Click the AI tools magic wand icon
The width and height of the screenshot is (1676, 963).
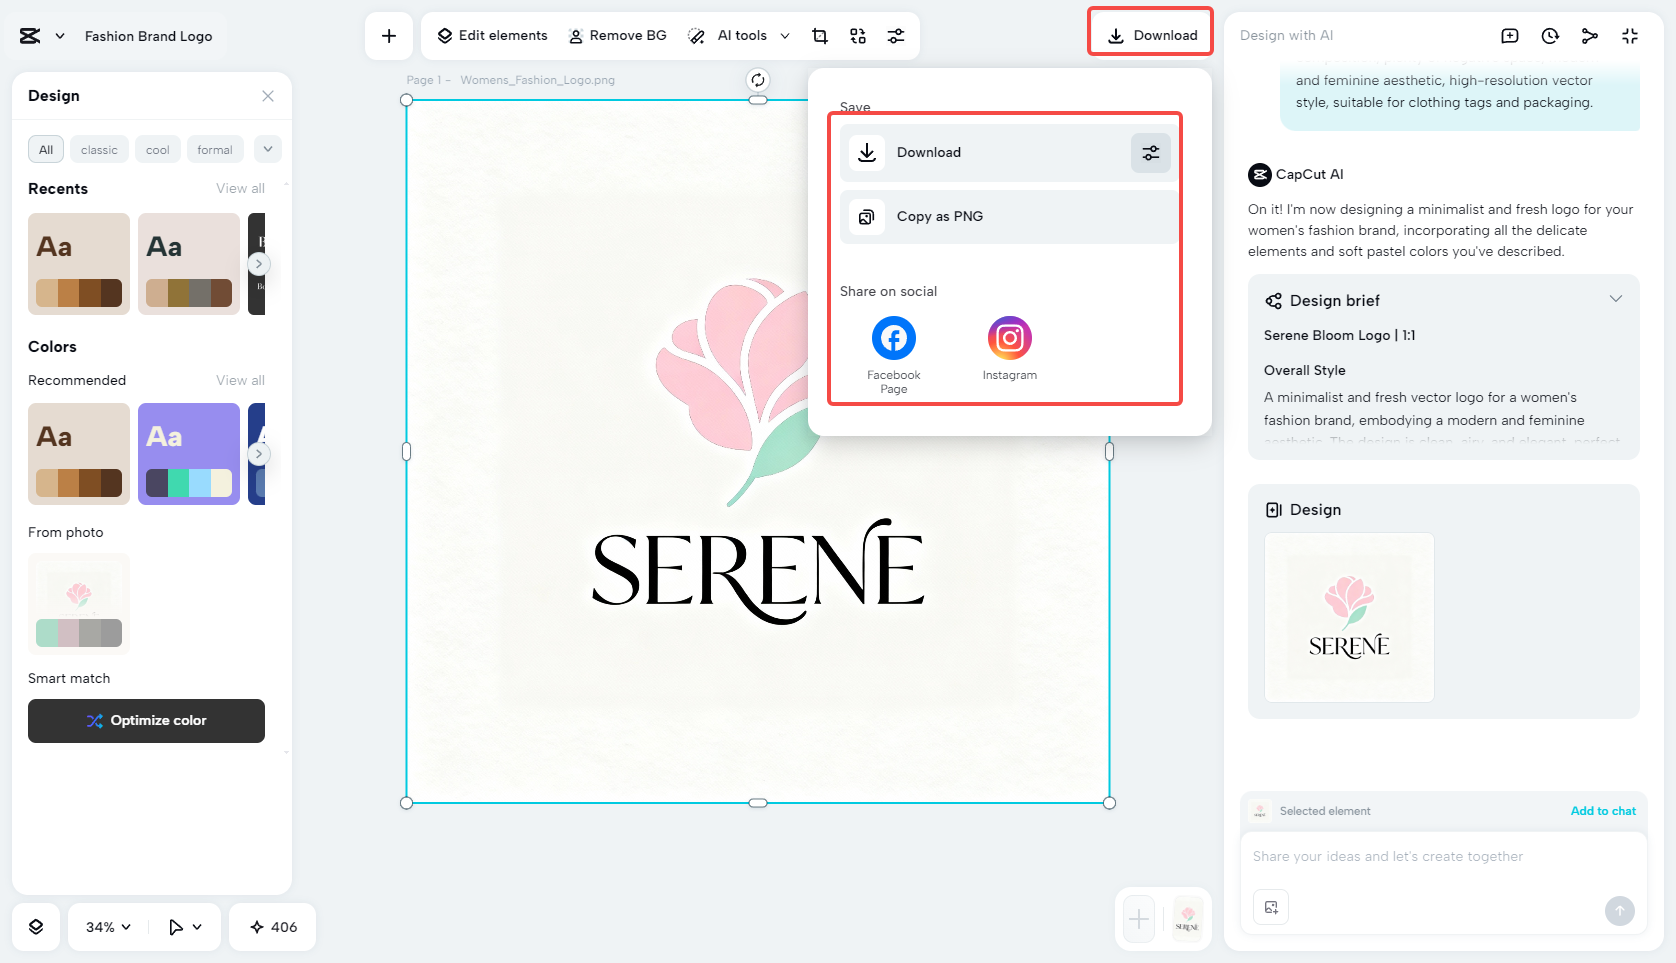click(696, 35)
